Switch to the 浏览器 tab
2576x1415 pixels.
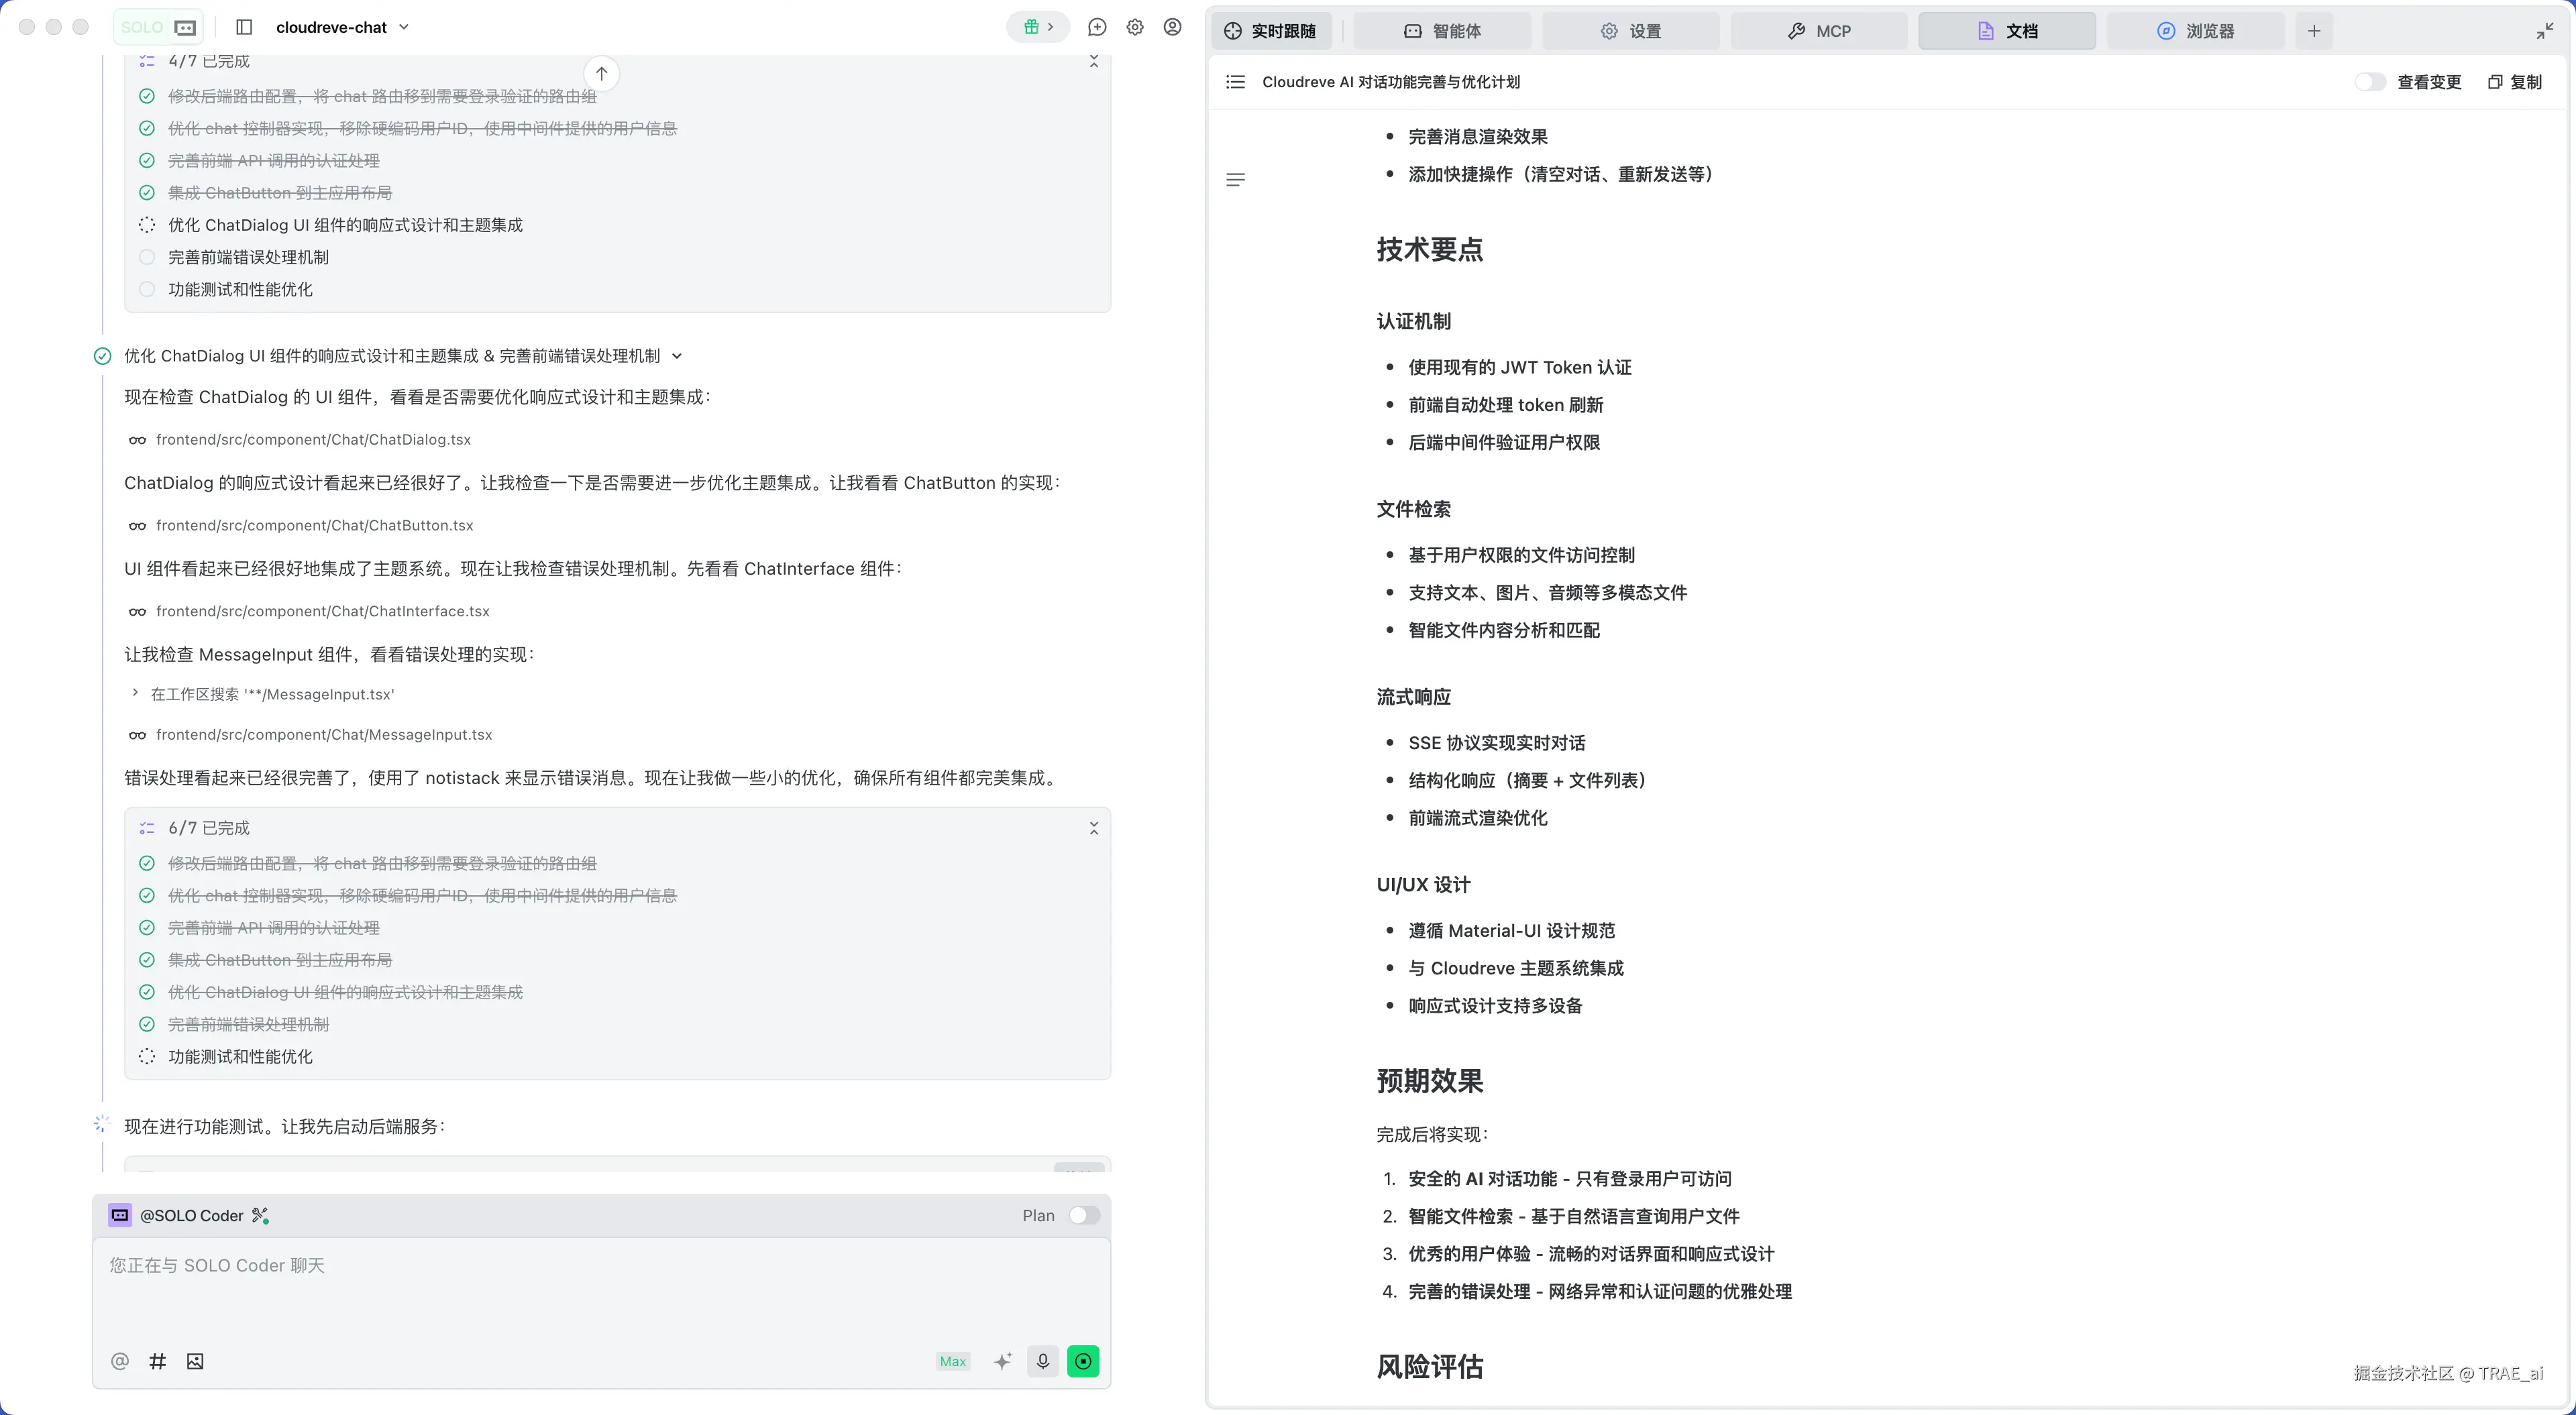[x=2195, y=31]
